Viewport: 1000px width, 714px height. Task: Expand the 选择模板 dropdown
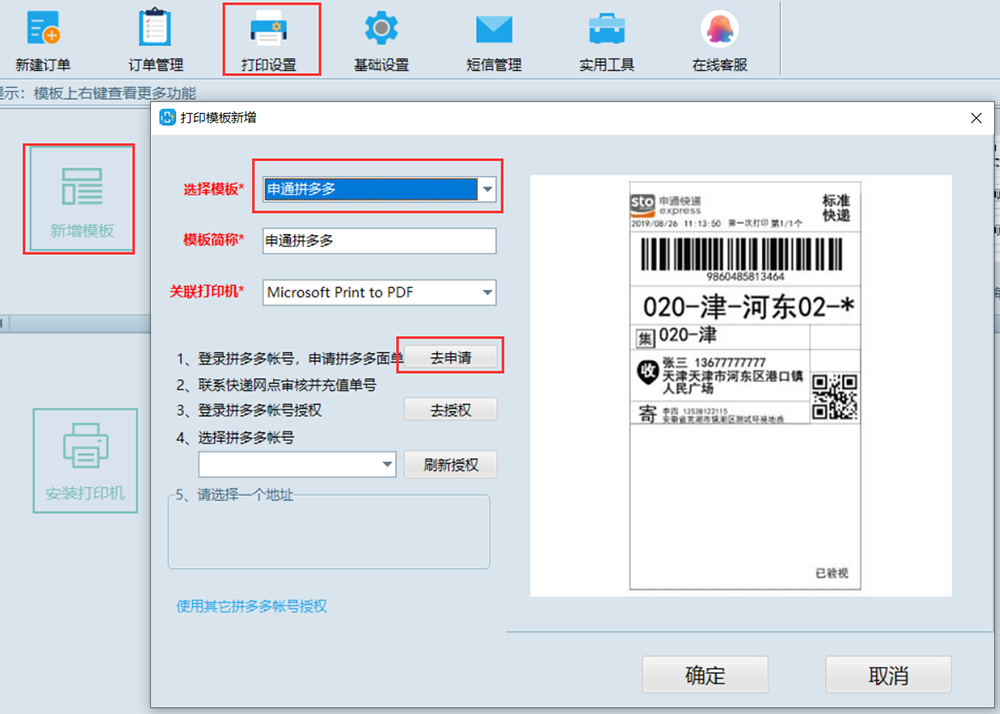click(487, 189)
